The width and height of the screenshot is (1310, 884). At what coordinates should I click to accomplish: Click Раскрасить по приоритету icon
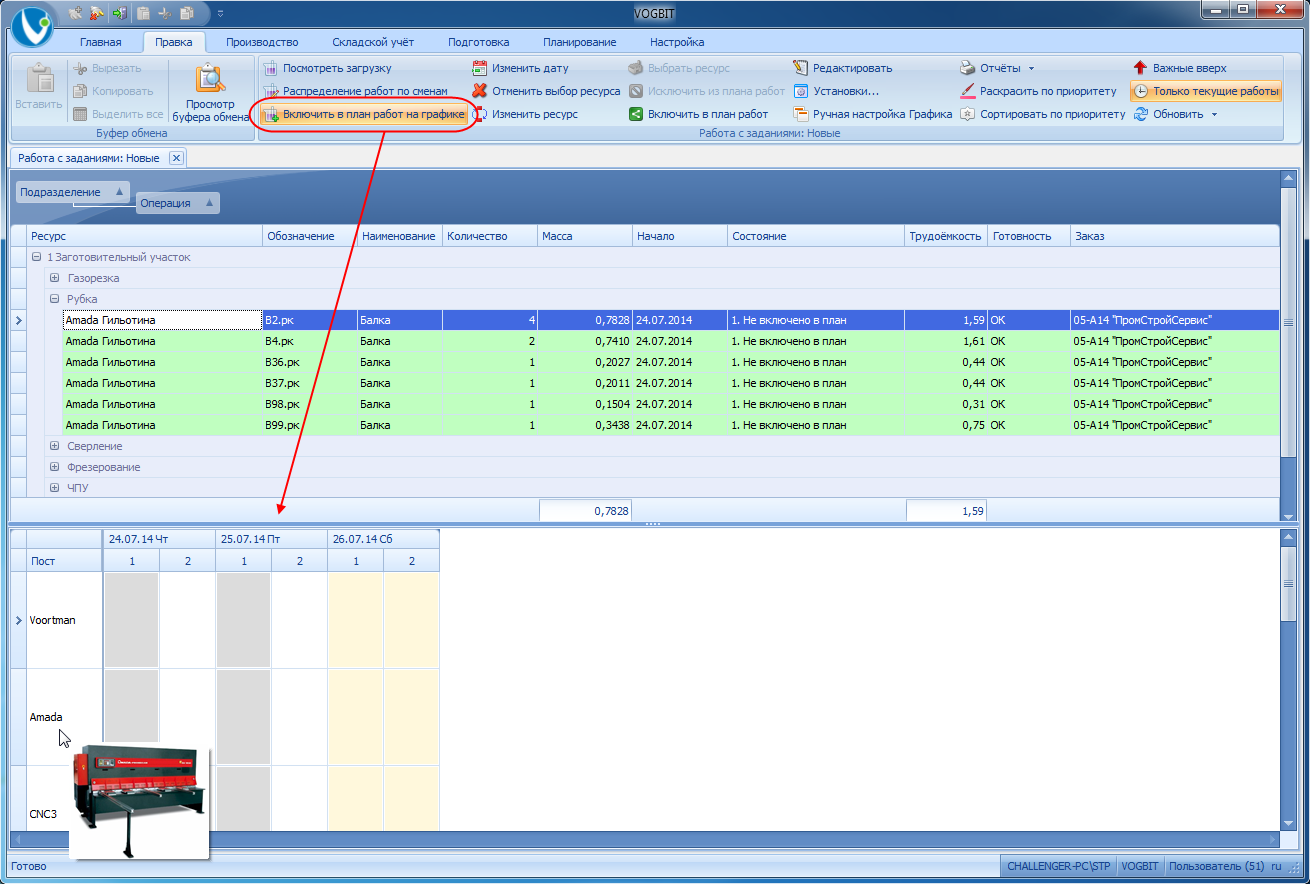point(967,91)
